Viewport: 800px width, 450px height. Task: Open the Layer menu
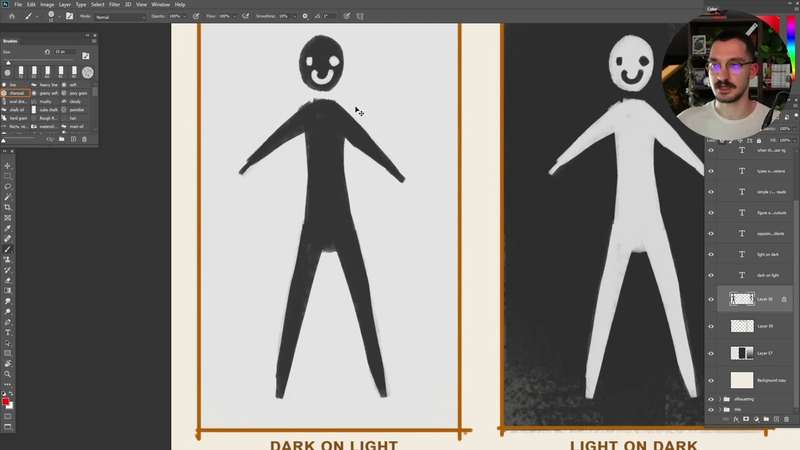pos(65,5)
